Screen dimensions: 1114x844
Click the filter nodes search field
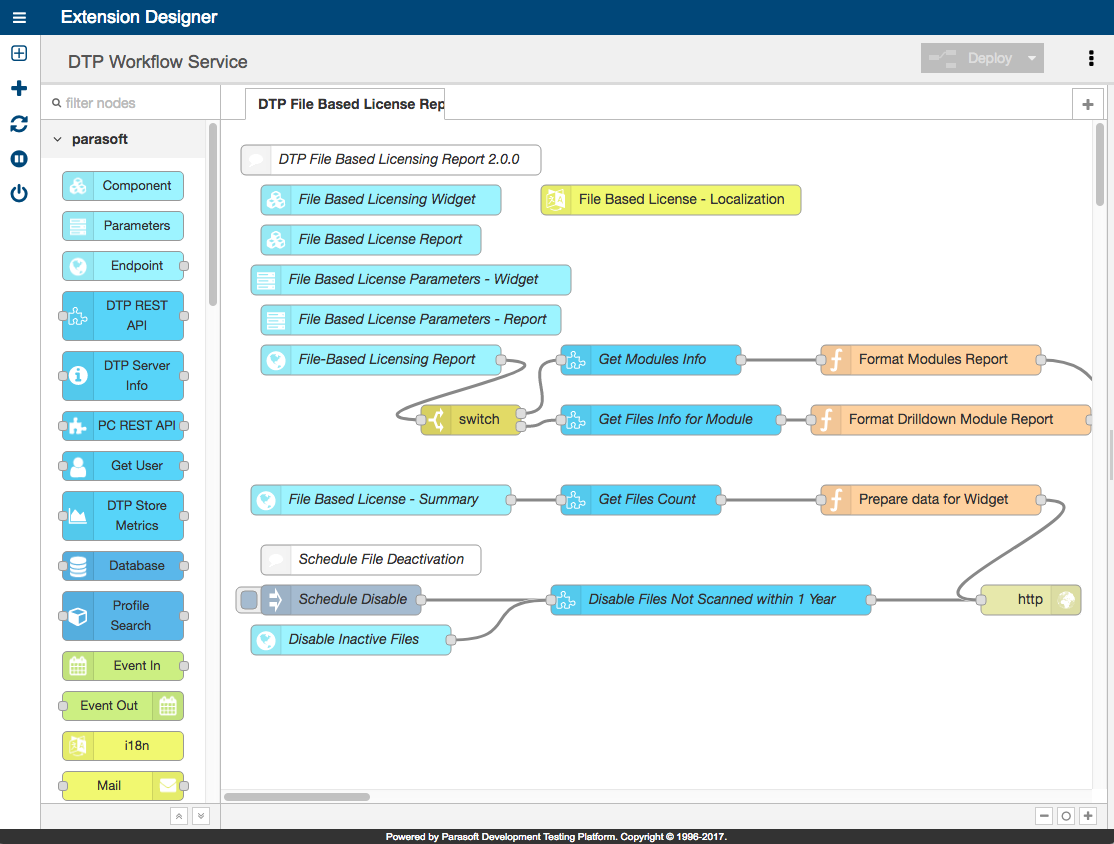(131, 103)
